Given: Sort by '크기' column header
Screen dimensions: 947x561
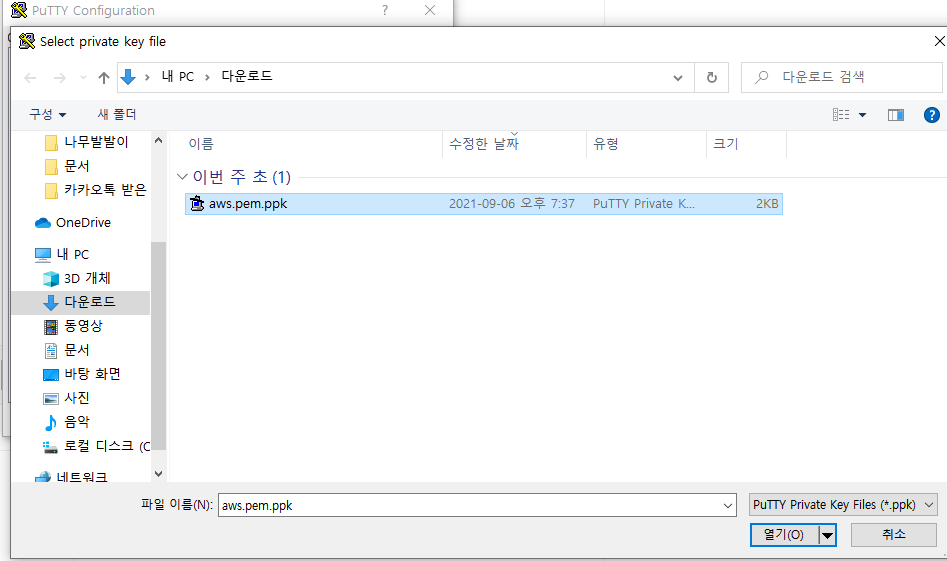Looking at the screenshot, I should coord(725,144).
